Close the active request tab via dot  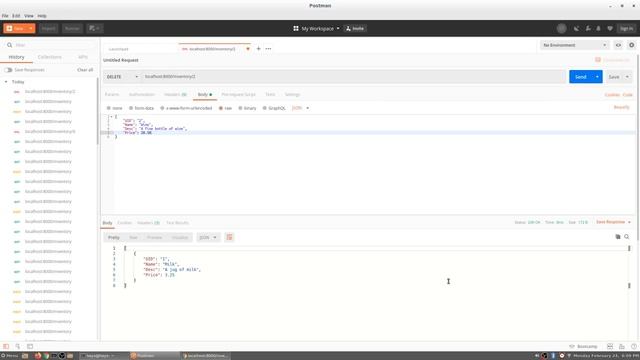(x=248, y=49)
